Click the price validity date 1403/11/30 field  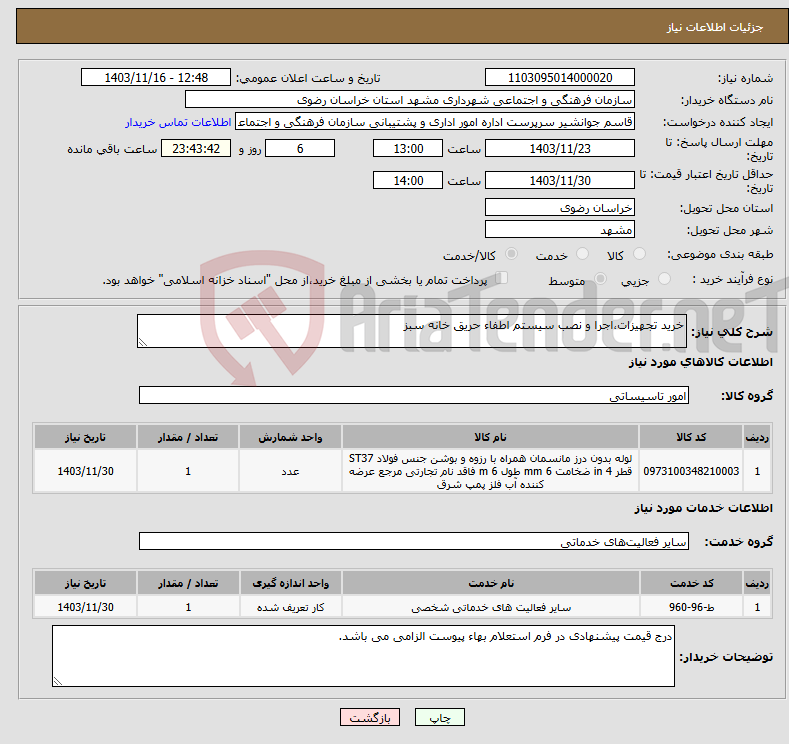click(560, 180)
